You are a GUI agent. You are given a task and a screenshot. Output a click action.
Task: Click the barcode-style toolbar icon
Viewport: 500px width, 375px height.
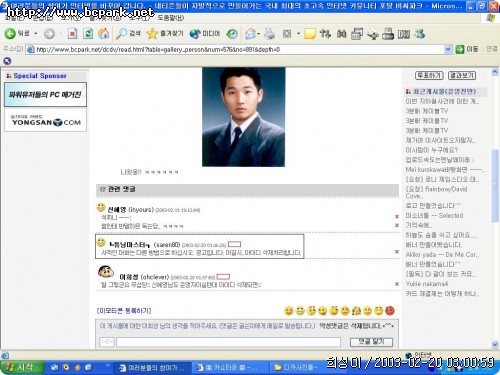pos(404,34)
